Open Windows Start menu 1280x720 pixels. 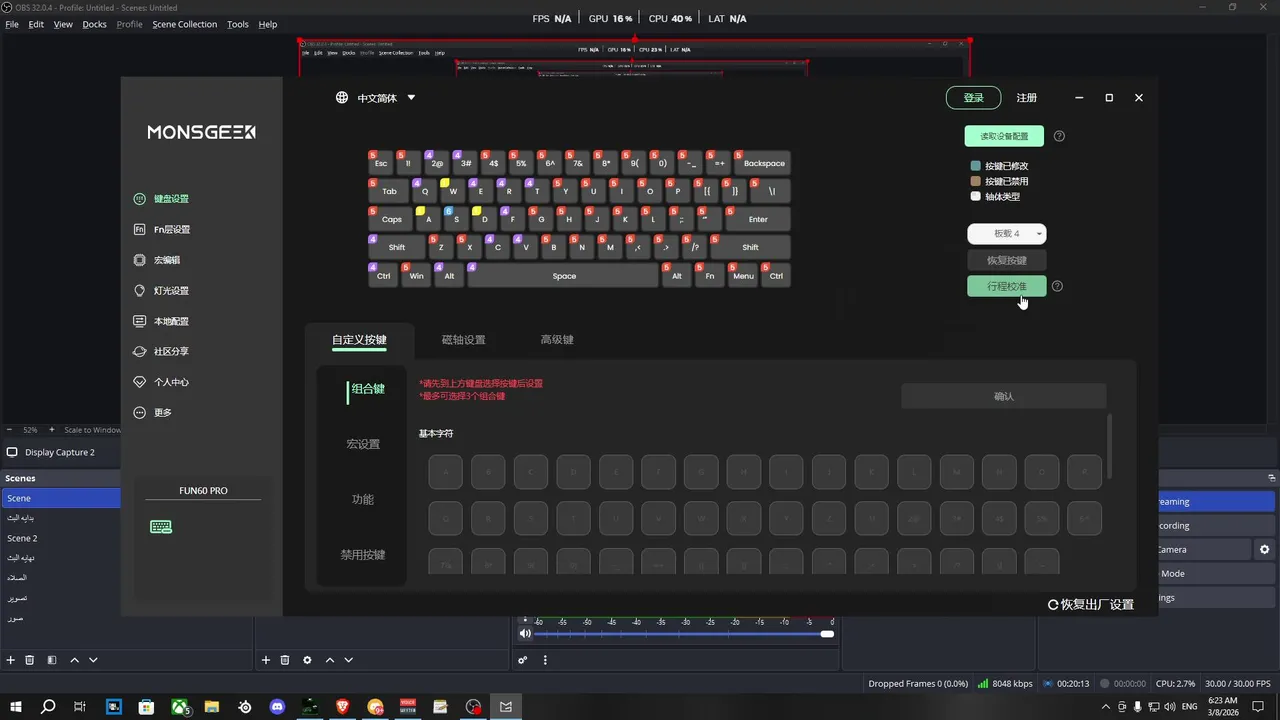[x=16, y=707]
